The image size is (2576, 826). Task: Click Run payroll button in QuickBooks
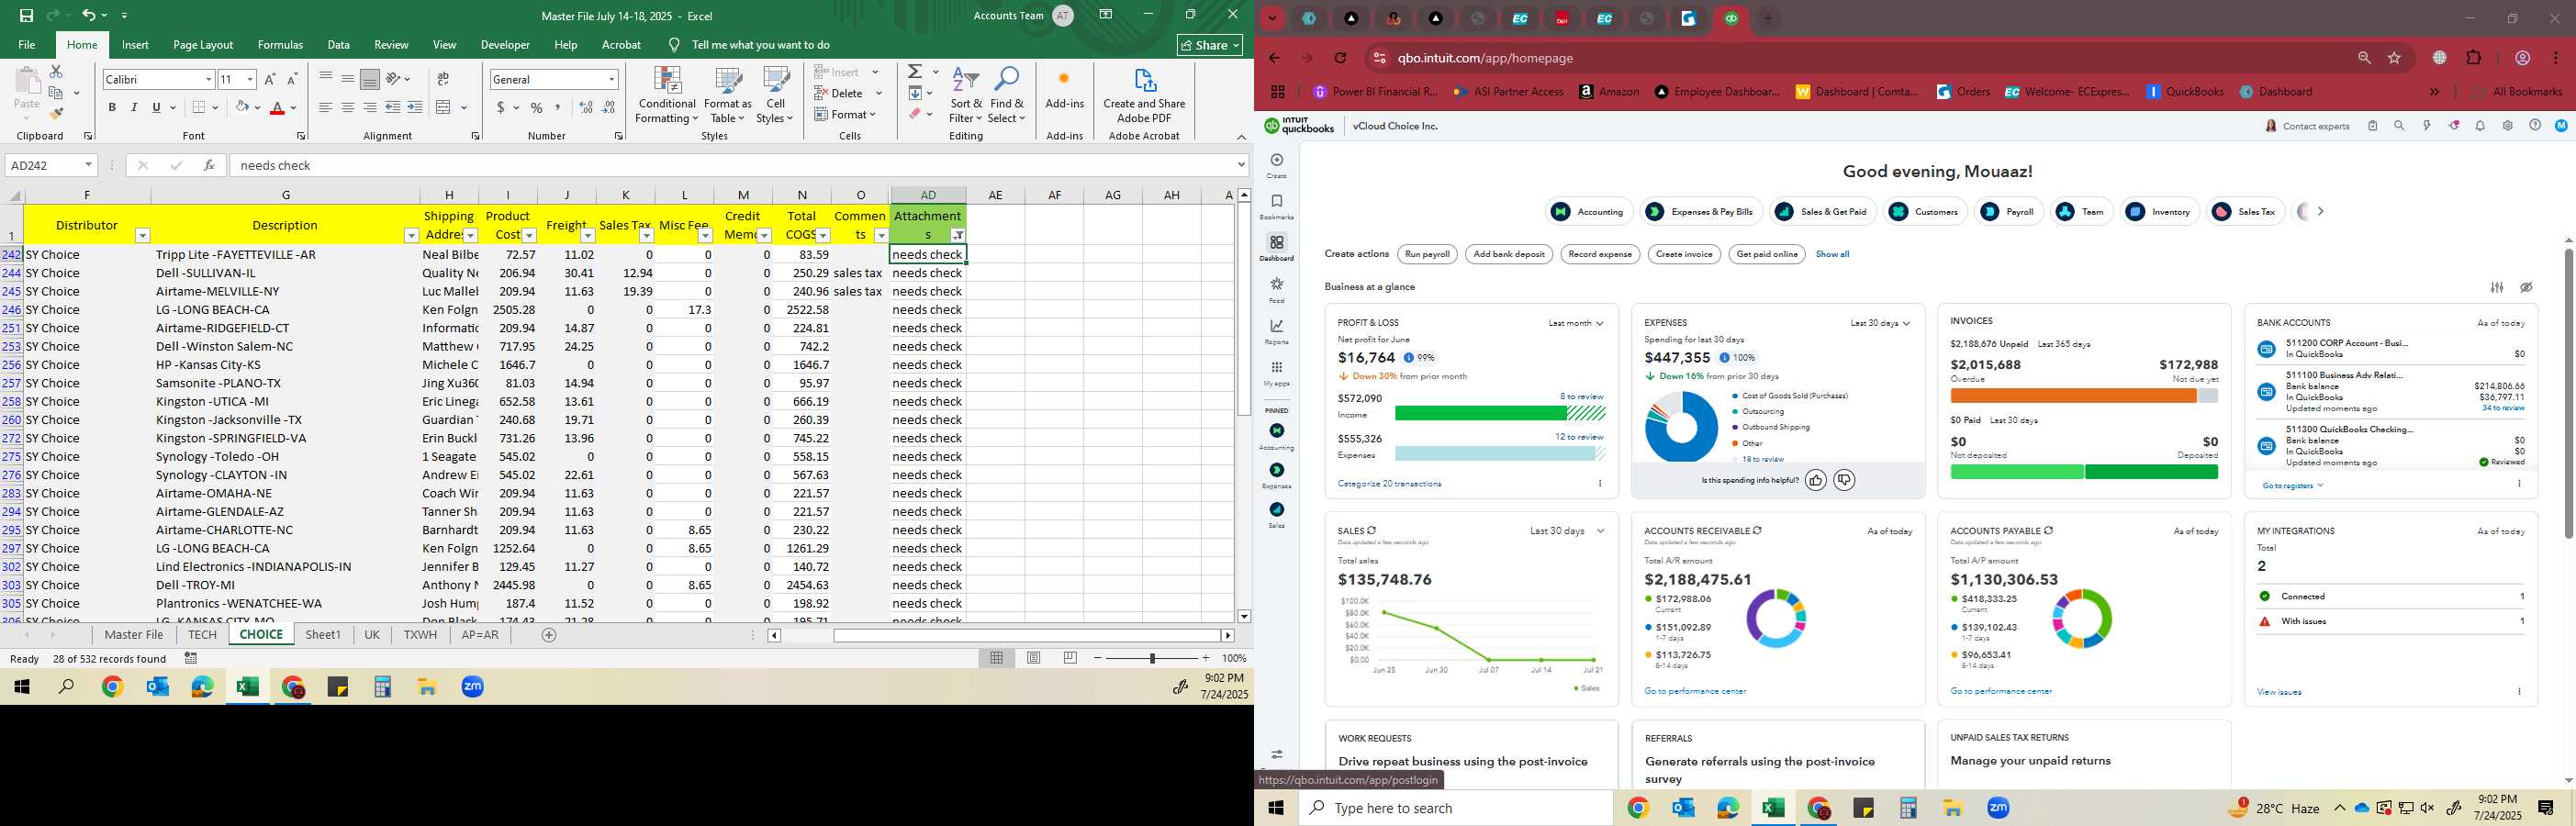click(1427, 254)
